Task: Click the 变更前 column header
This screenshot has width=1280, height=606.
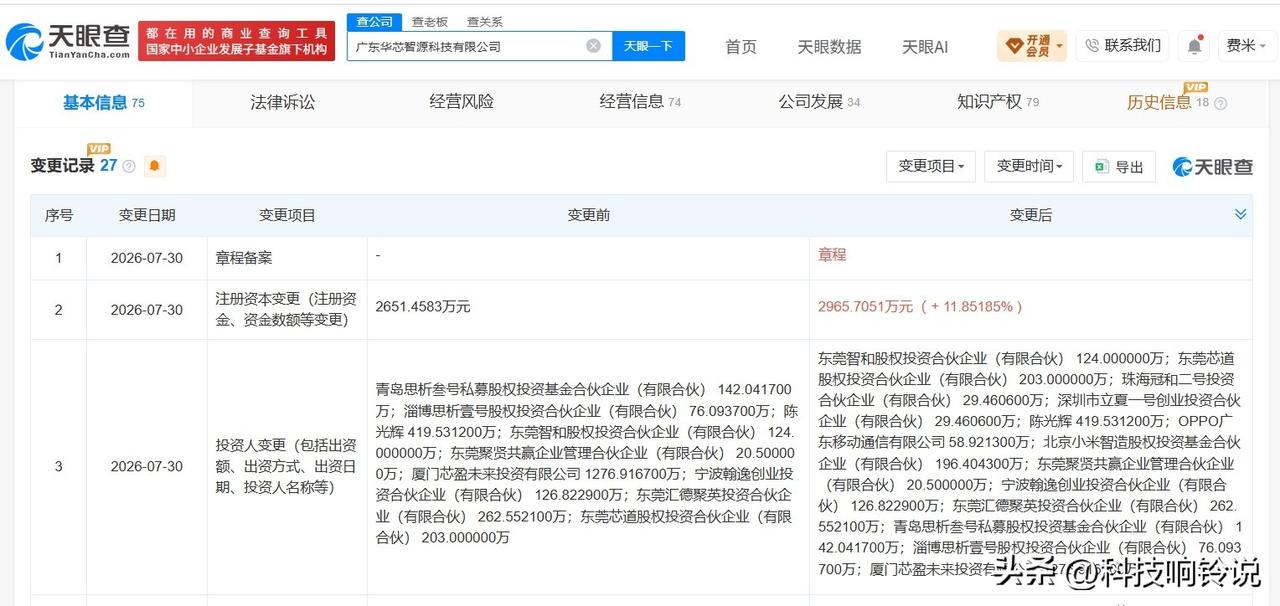Action: pos(588,215)
